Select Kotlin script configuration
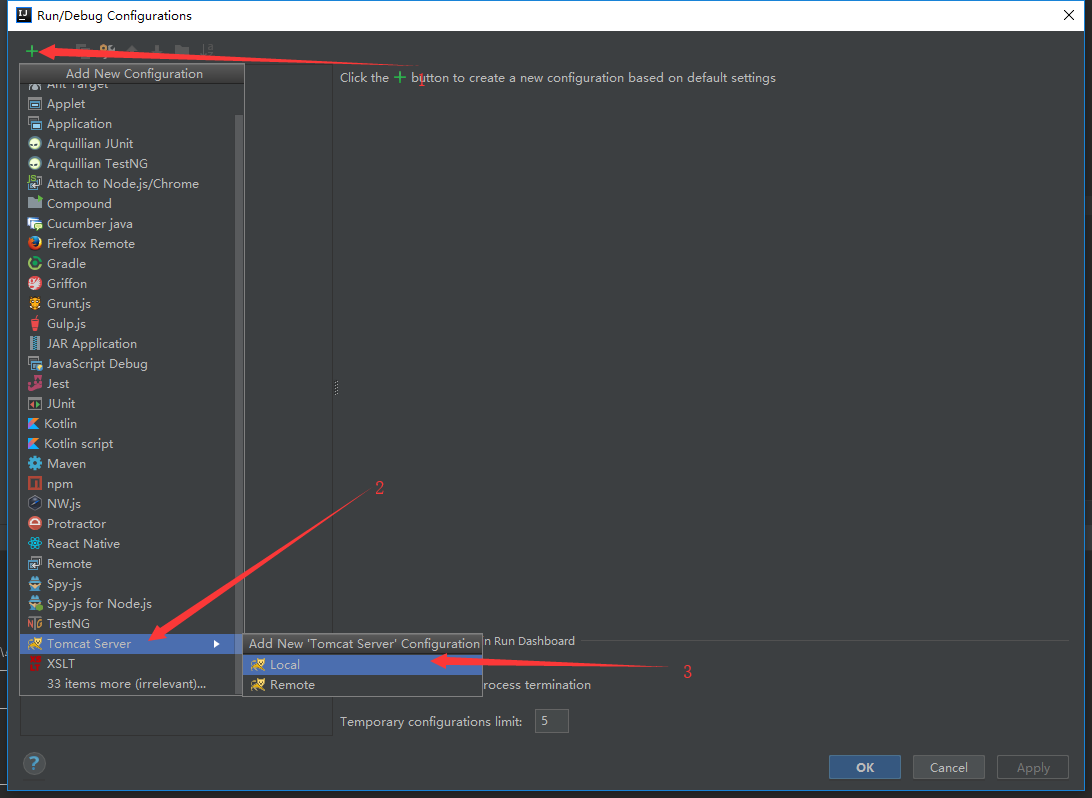1092x798 pixels. [132, 444]
